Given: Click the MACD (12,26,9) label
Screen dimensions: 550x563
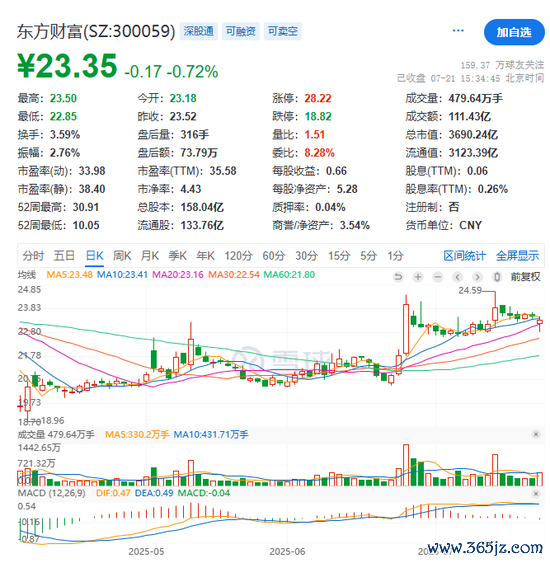Looking at the screenshot, I should [52, 493].
